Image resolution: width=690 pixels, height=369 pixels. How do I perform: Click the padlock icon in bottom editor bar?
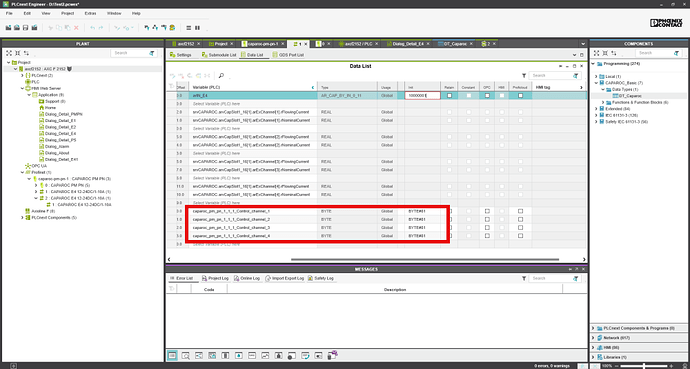(x=279, y=355)
